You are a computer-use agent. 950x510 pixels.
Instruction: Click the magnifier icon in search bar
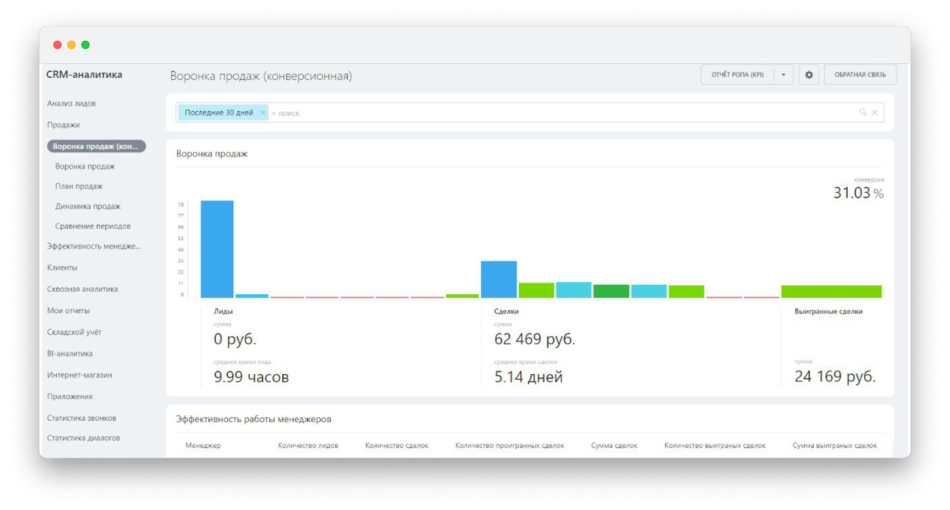pos(862,113)
